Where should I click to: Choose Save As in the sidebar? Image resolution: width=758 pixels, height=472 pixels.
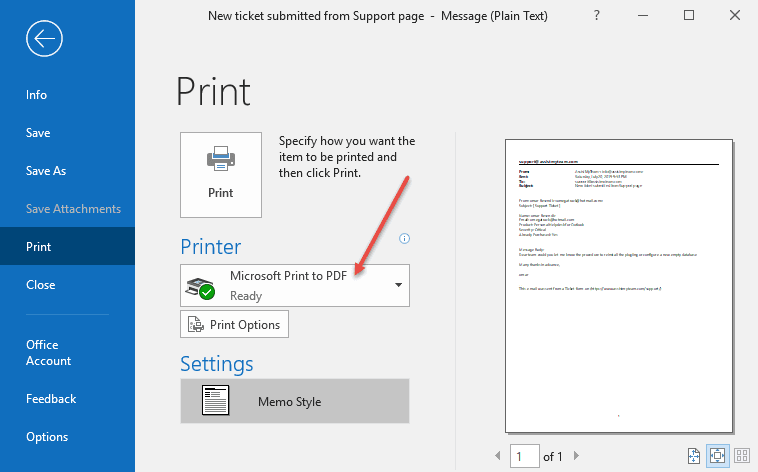(46, 171)
